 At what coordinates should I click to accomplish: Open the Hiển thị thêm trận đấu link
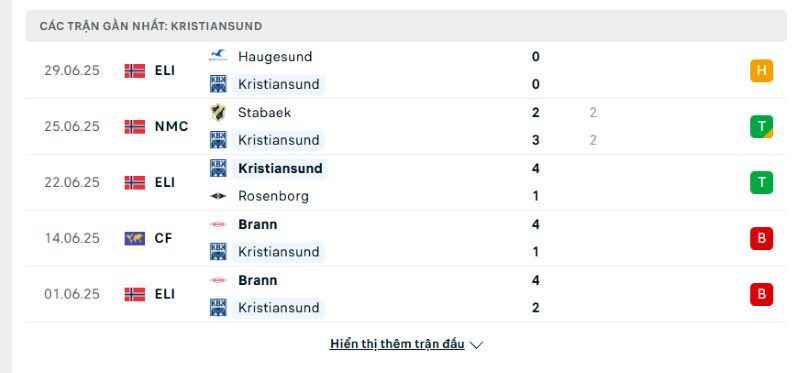[397, 344]
